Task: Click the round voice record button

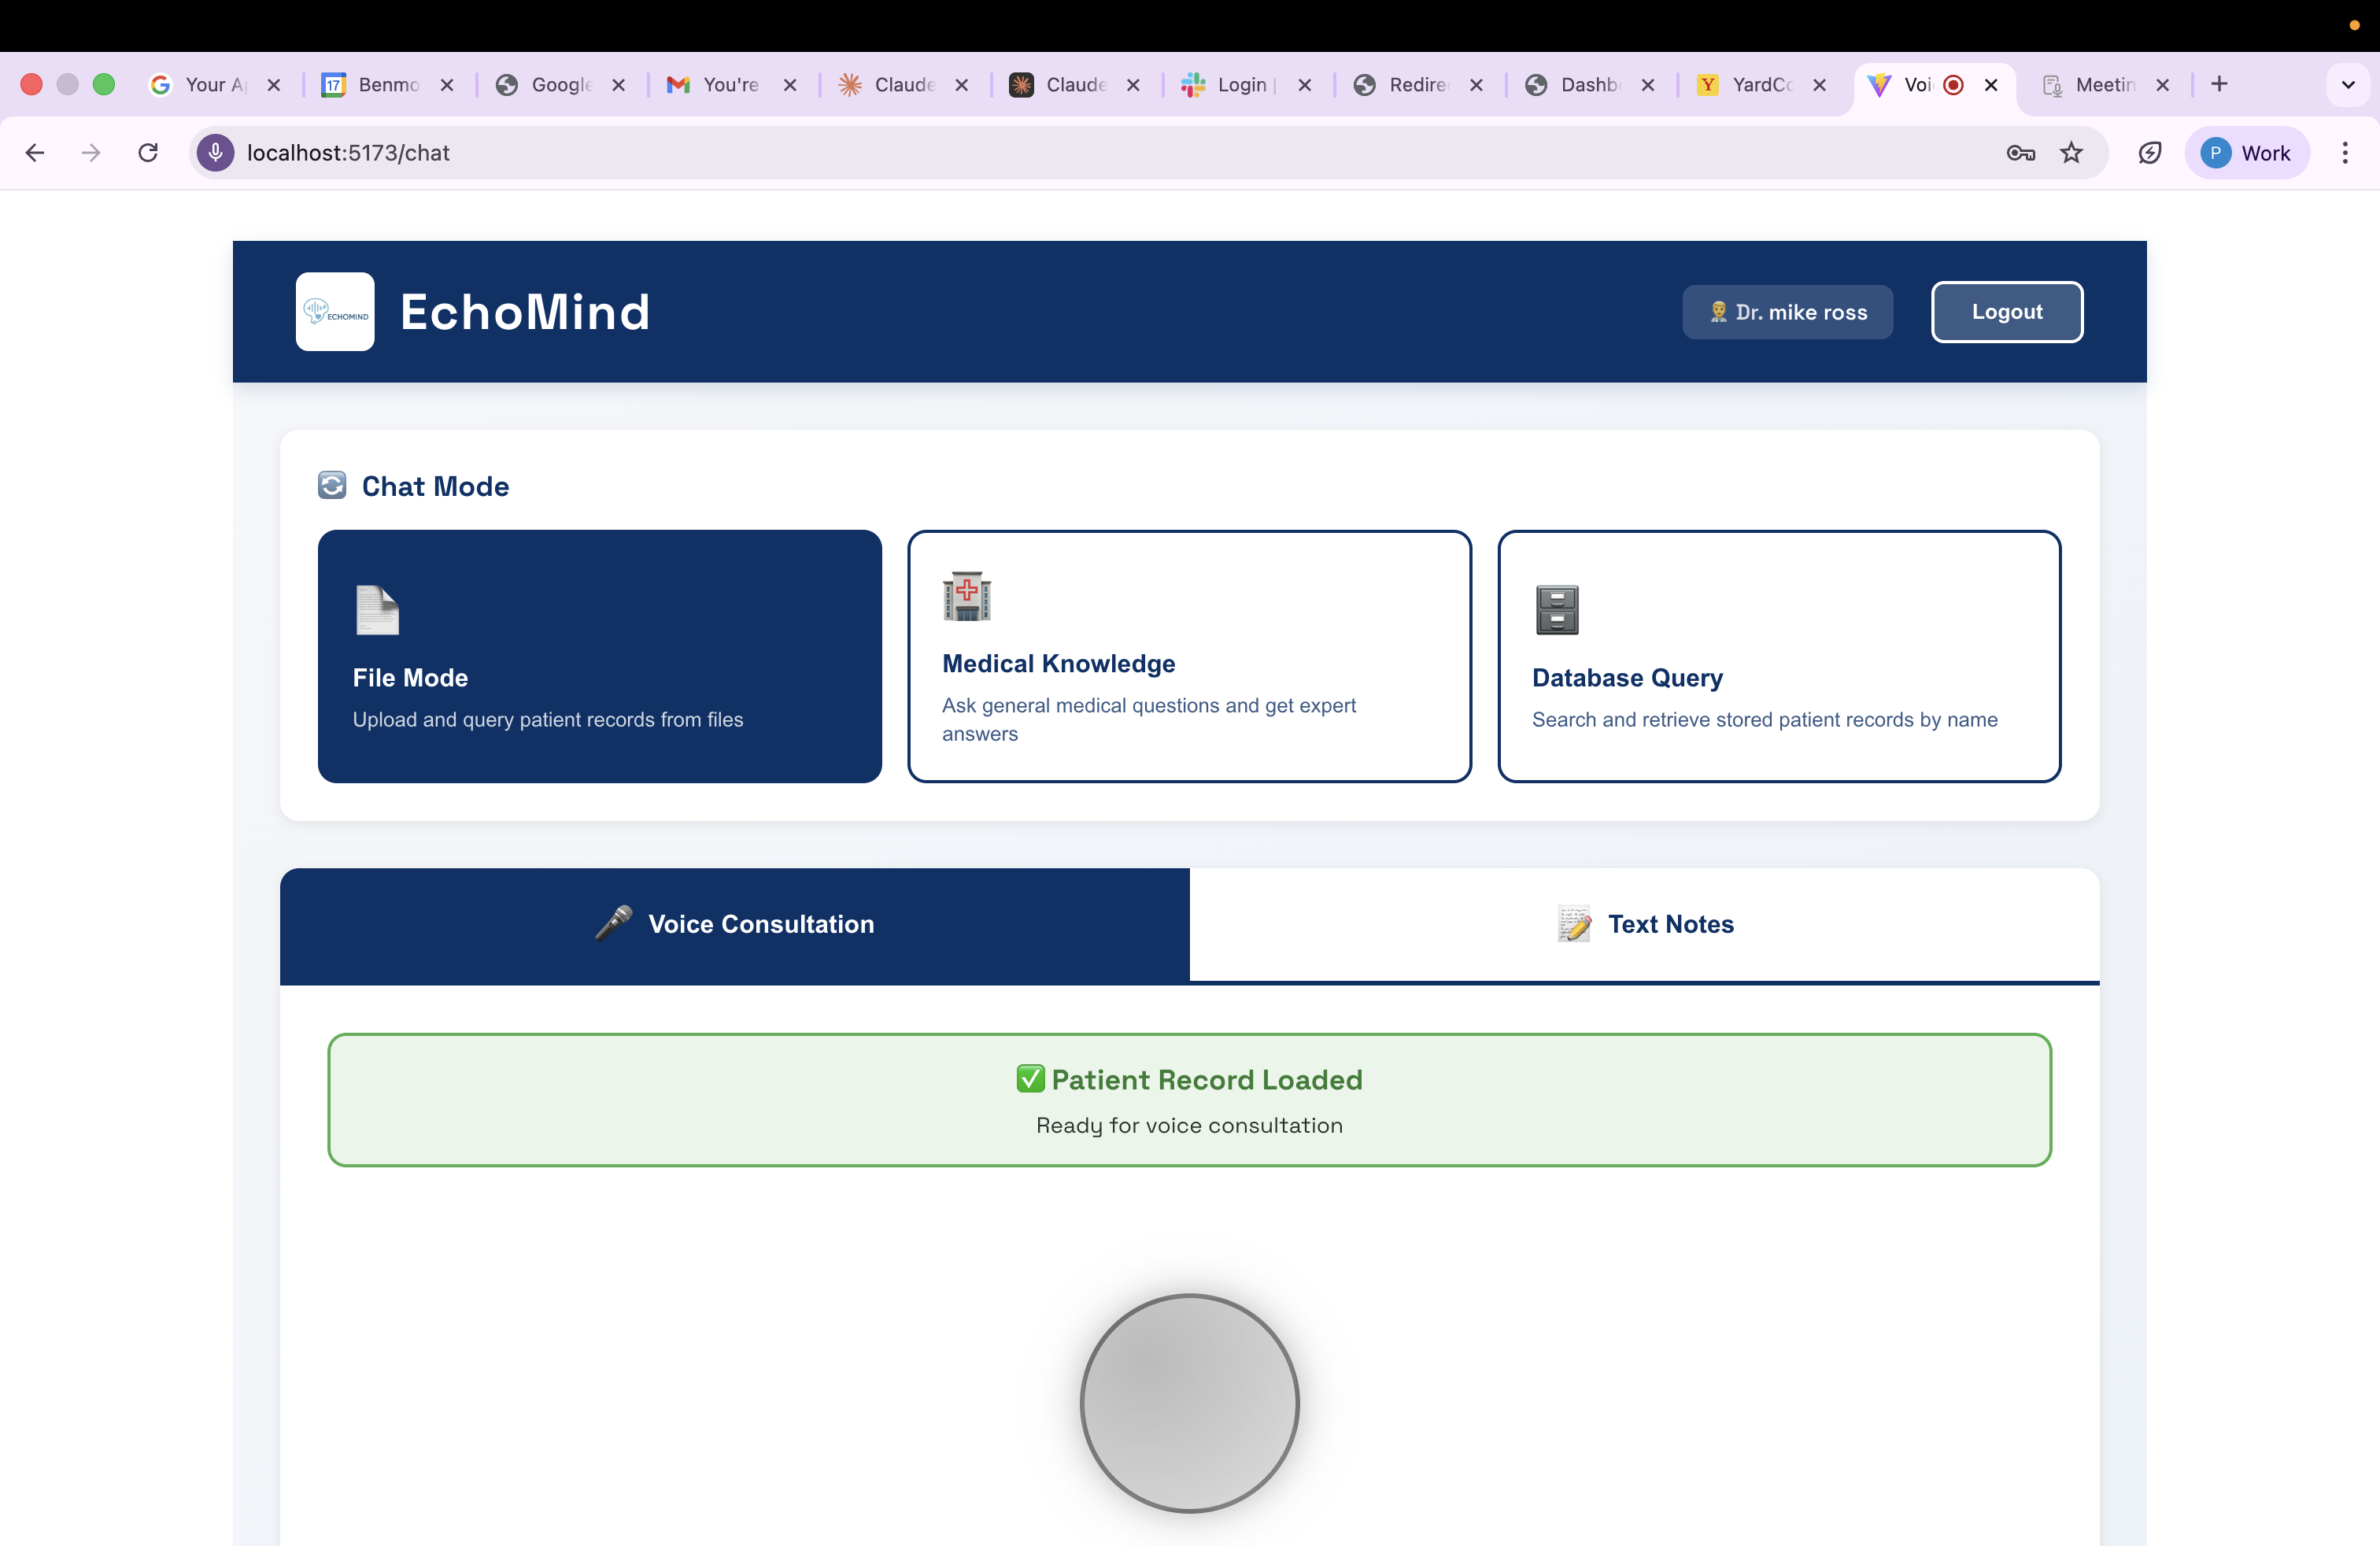Action: click(x=1190, y=1404)
